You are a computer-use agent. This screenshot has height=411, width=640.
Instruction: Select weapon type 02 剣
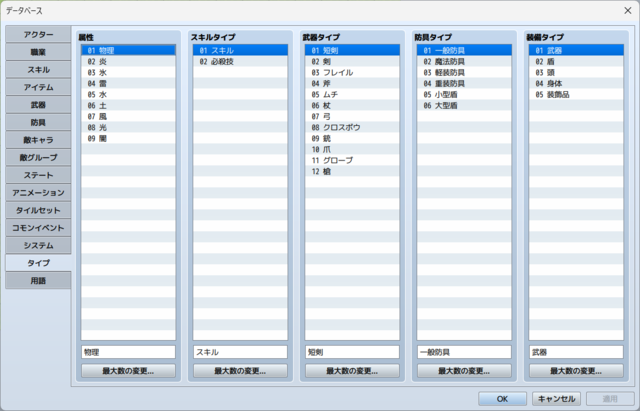click(352, 61)
